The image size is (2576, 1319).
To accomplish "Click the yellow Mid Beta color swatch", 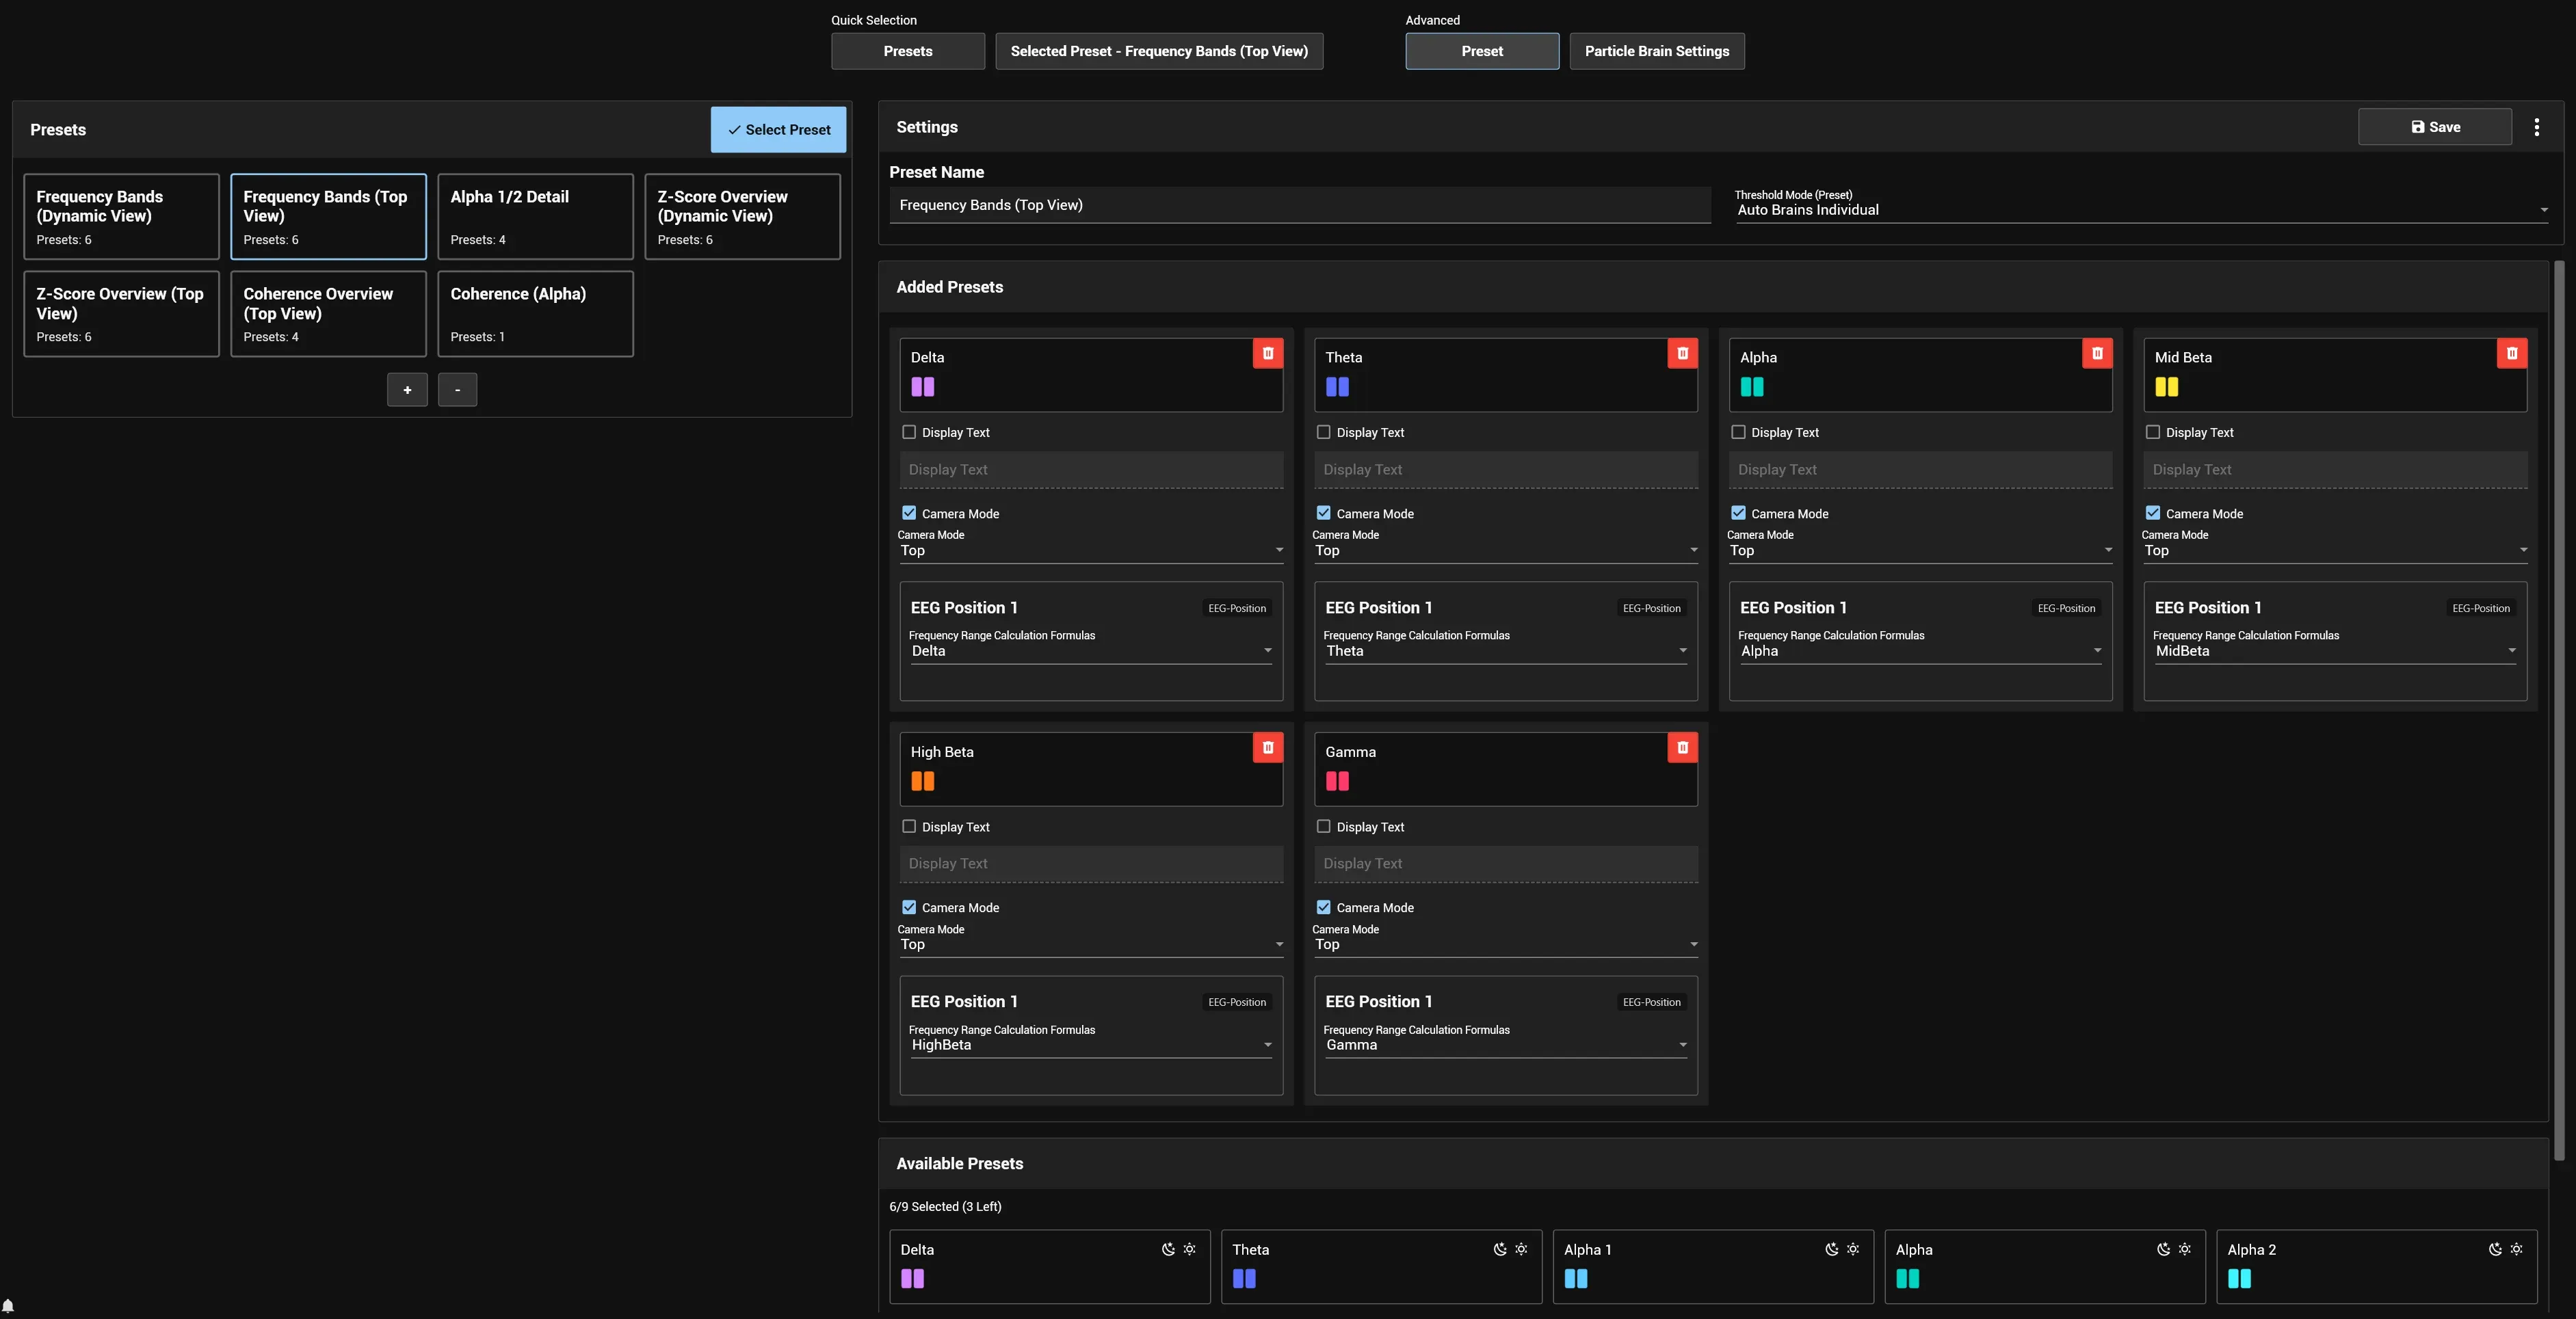I will (2166, 387).
